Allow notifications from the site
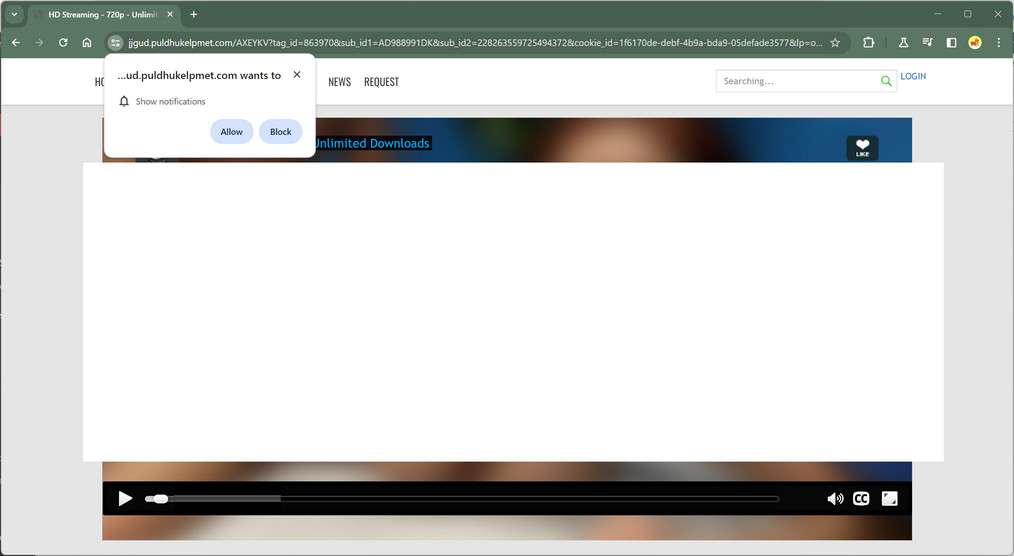The height and width of the screenshot is (556, 1014). click(x=232, y=132)
